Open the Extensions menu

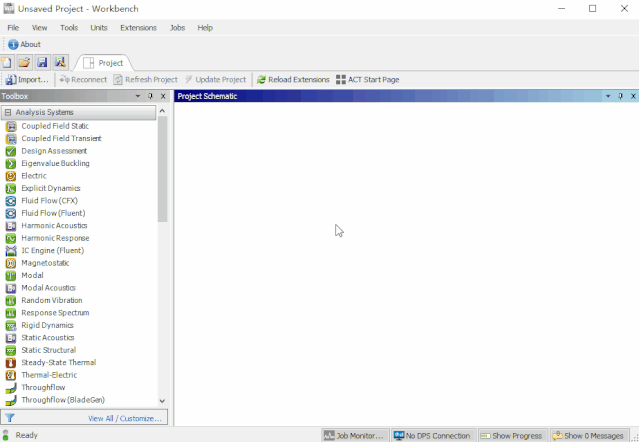click(139, 28)
